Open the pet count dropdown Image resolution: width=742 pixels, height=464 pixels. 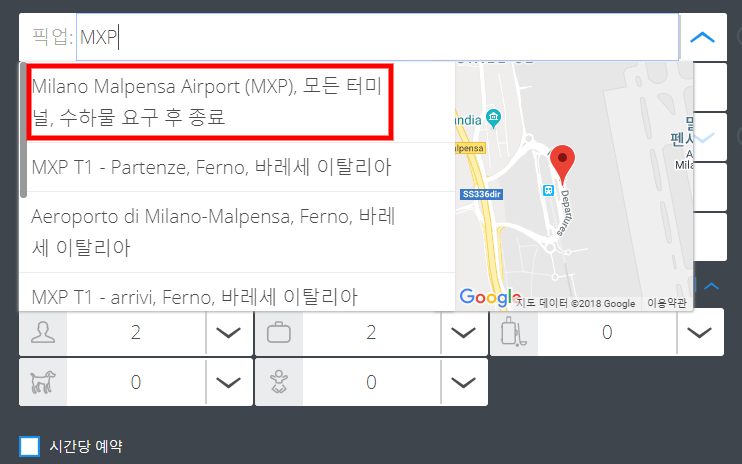click(x=229, y=381)
